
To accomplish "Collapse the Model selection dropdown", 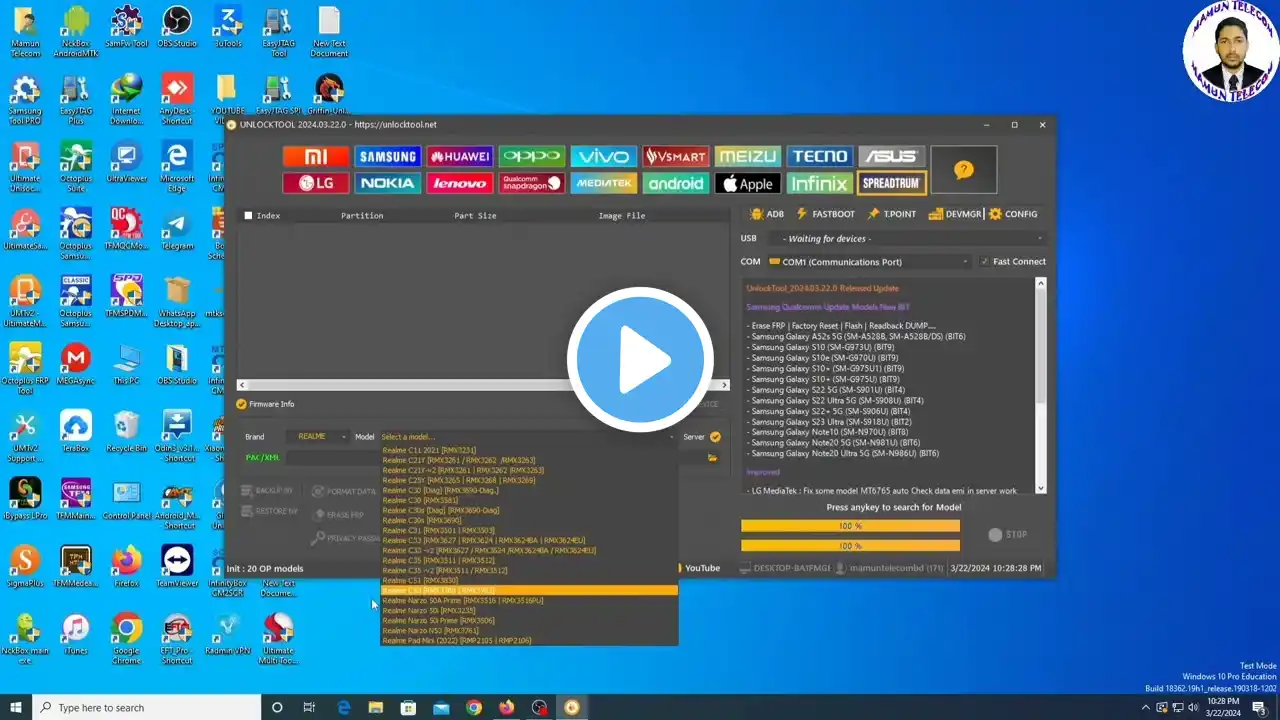I will click(x=672, y=437).
